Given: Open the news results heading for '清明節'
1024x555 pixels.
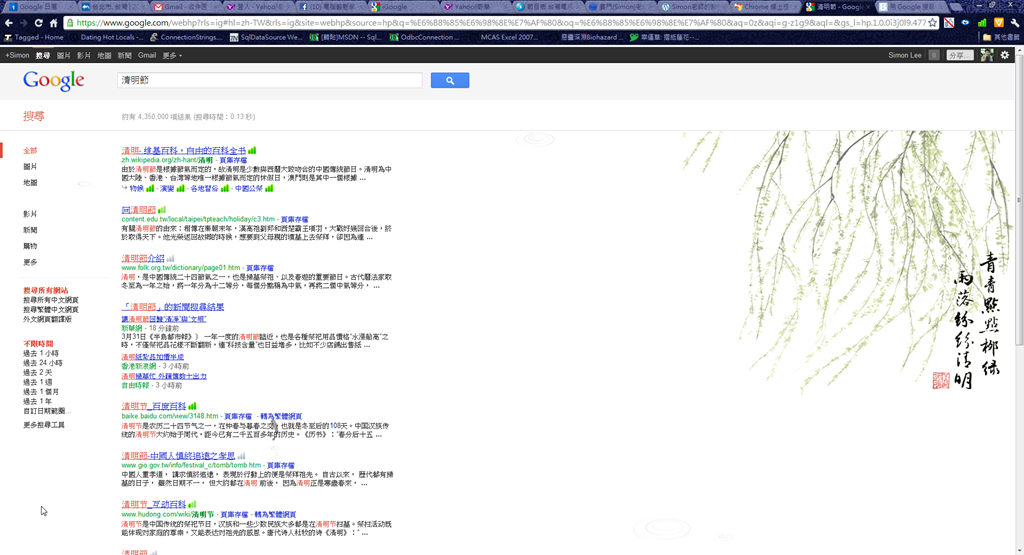Looking at the screenshot, I should coord(172,307).
